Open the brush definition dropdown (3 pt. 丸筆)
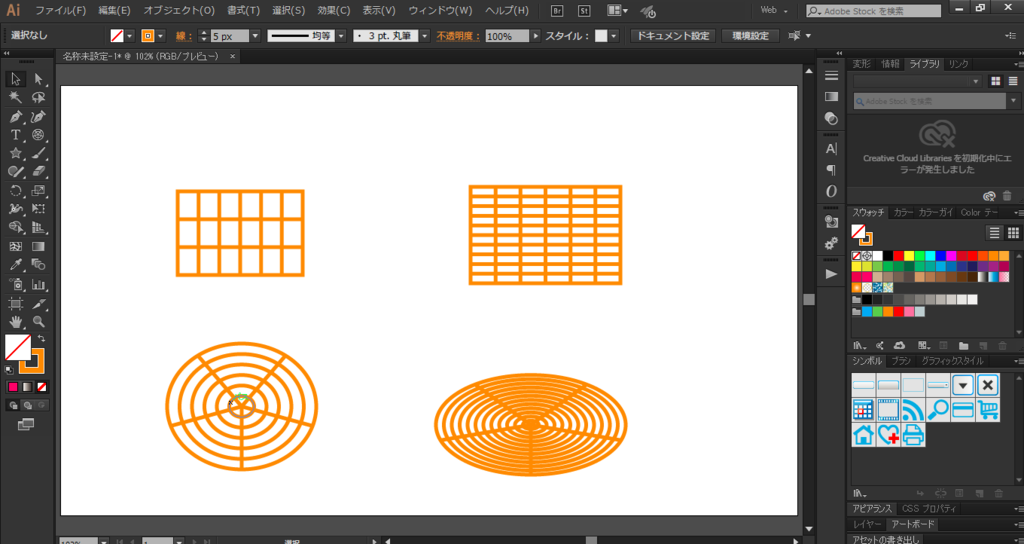1024x544 pixels. [x=424, y=36]
